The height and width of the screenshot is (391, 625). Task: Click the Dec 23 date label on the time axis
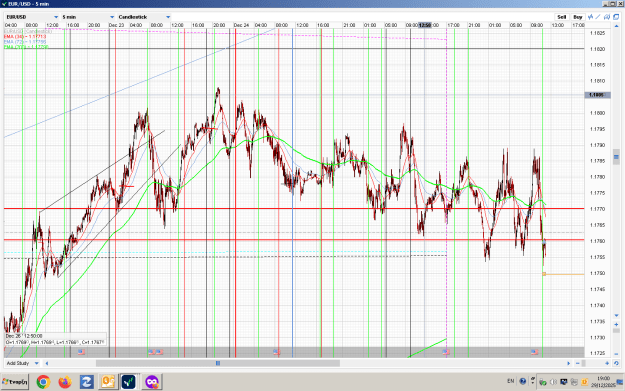116,25
